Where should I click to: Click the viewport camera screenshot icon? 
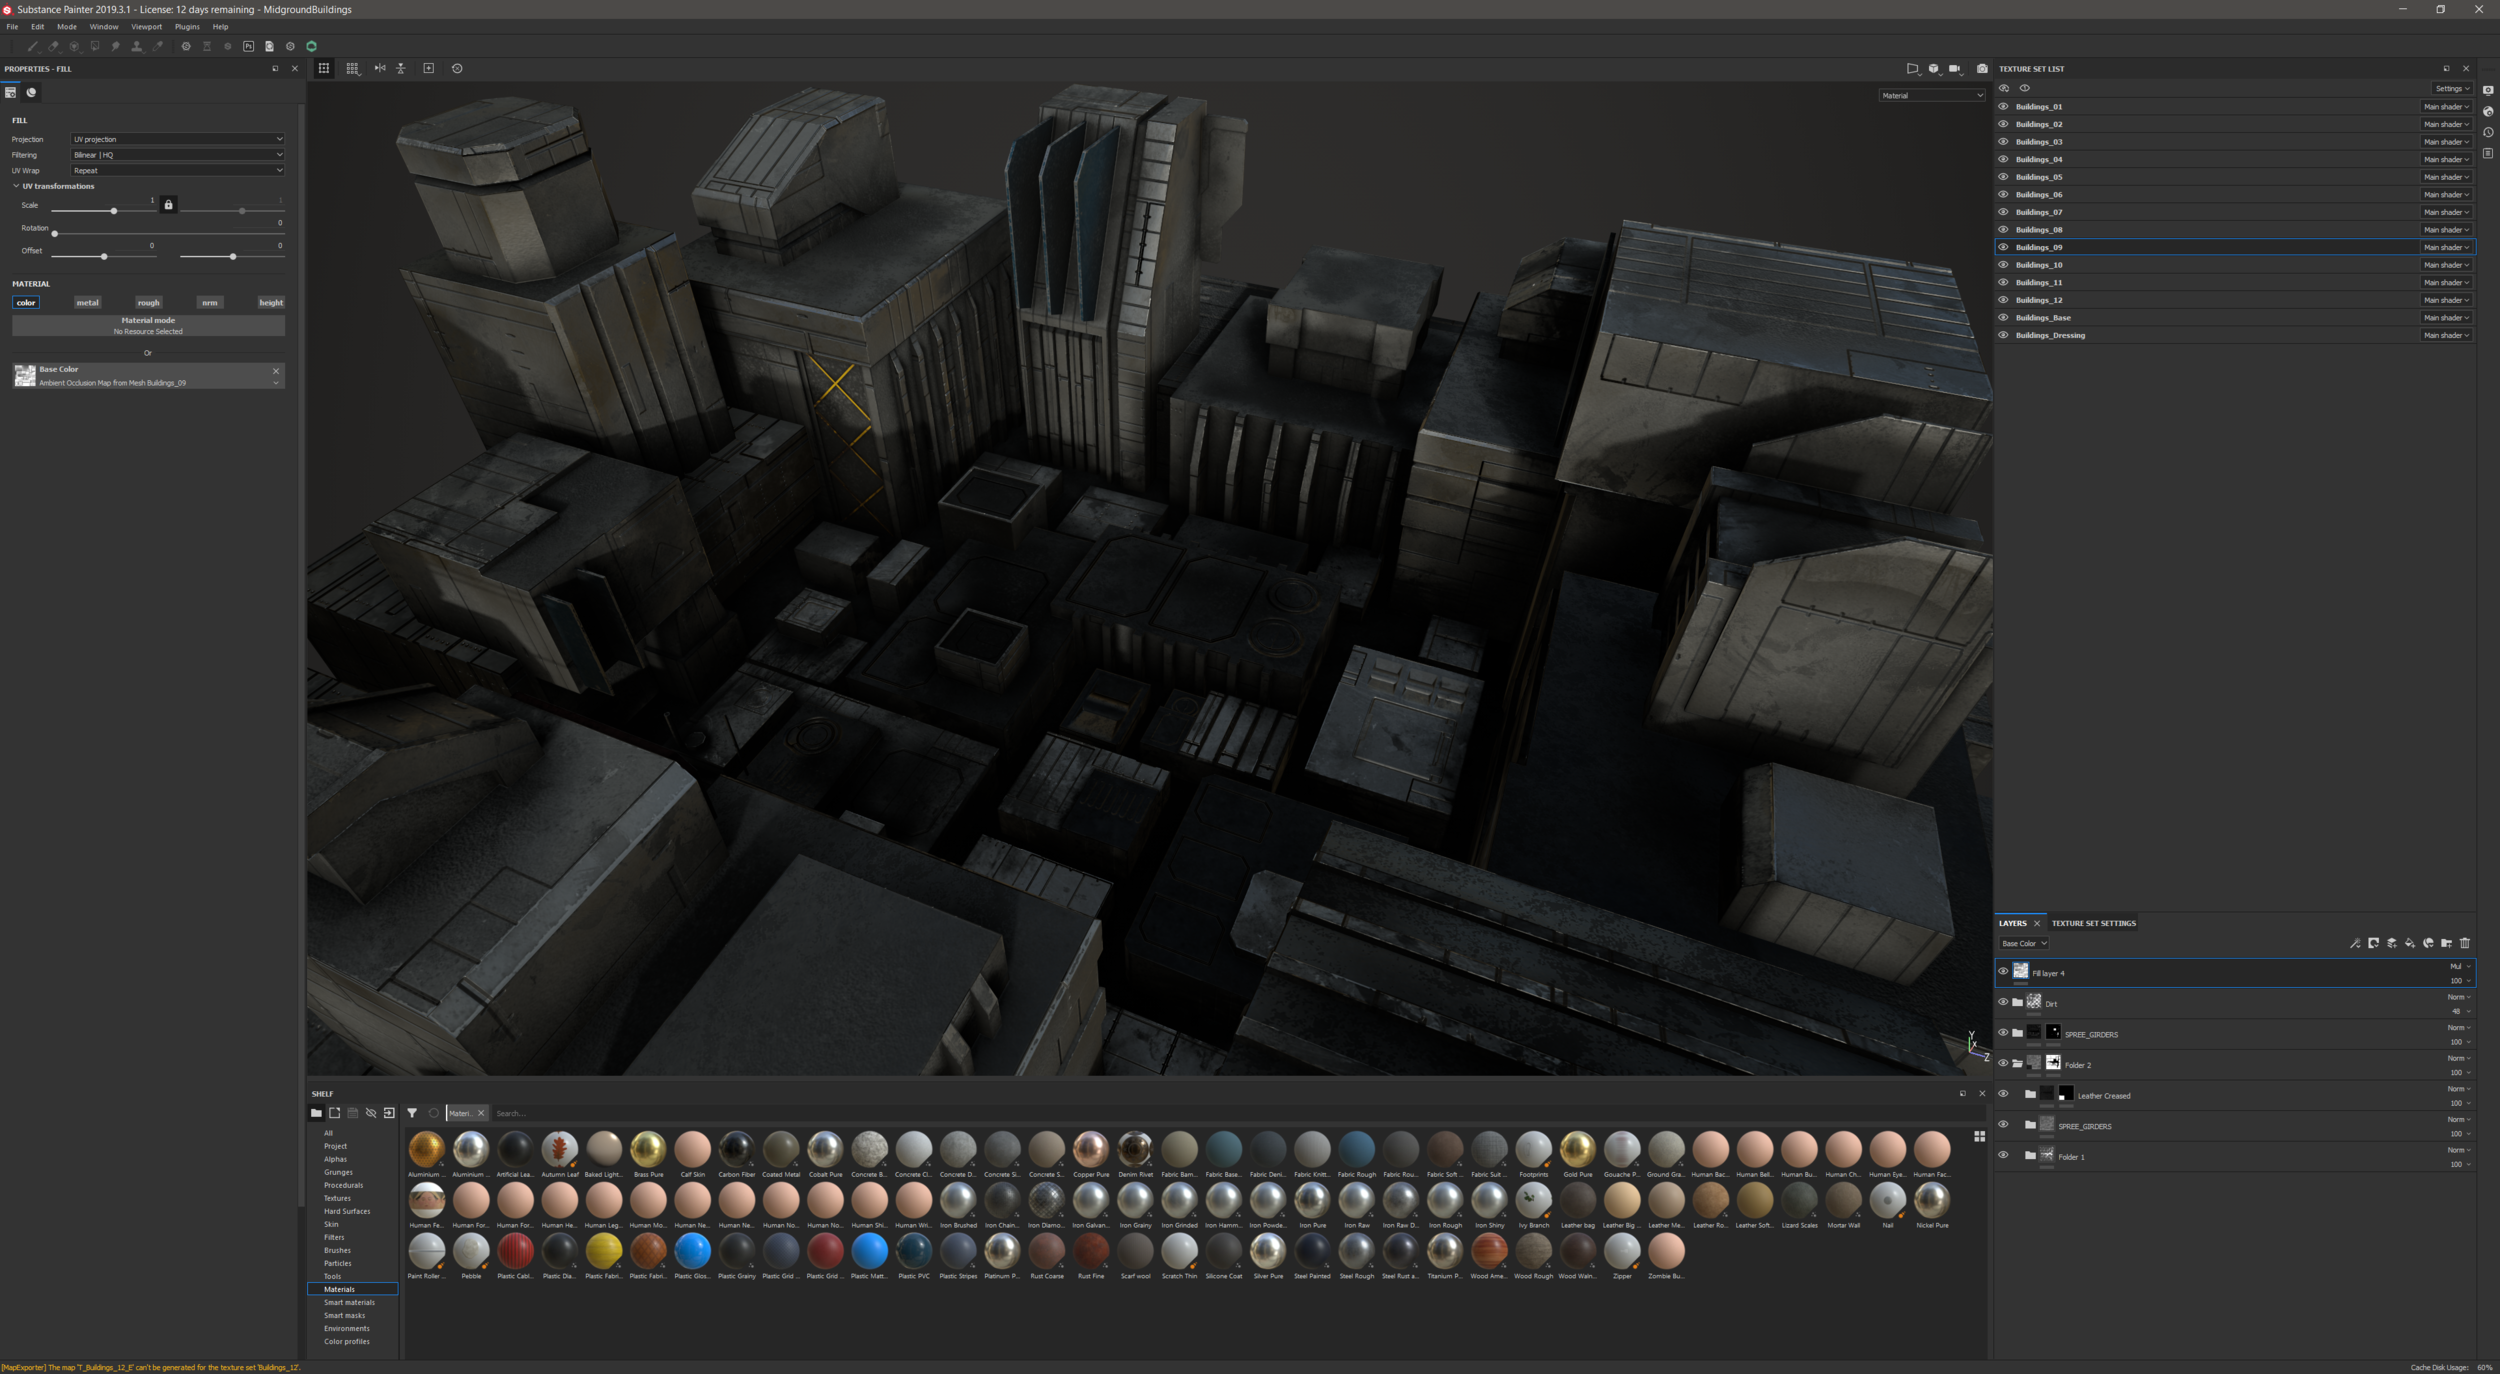coord(1982,68)
